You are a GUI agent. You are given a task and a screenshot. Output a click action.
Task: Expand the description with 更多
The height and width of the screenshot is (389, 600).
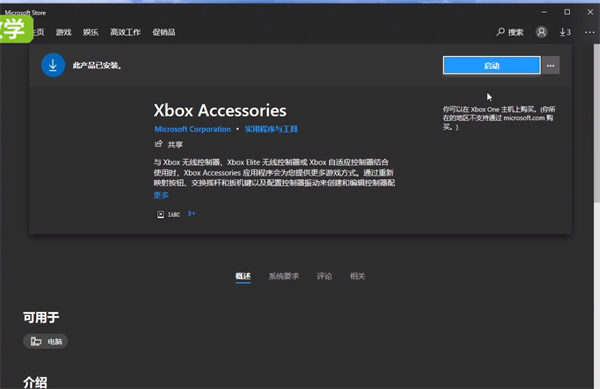(161, 195)
